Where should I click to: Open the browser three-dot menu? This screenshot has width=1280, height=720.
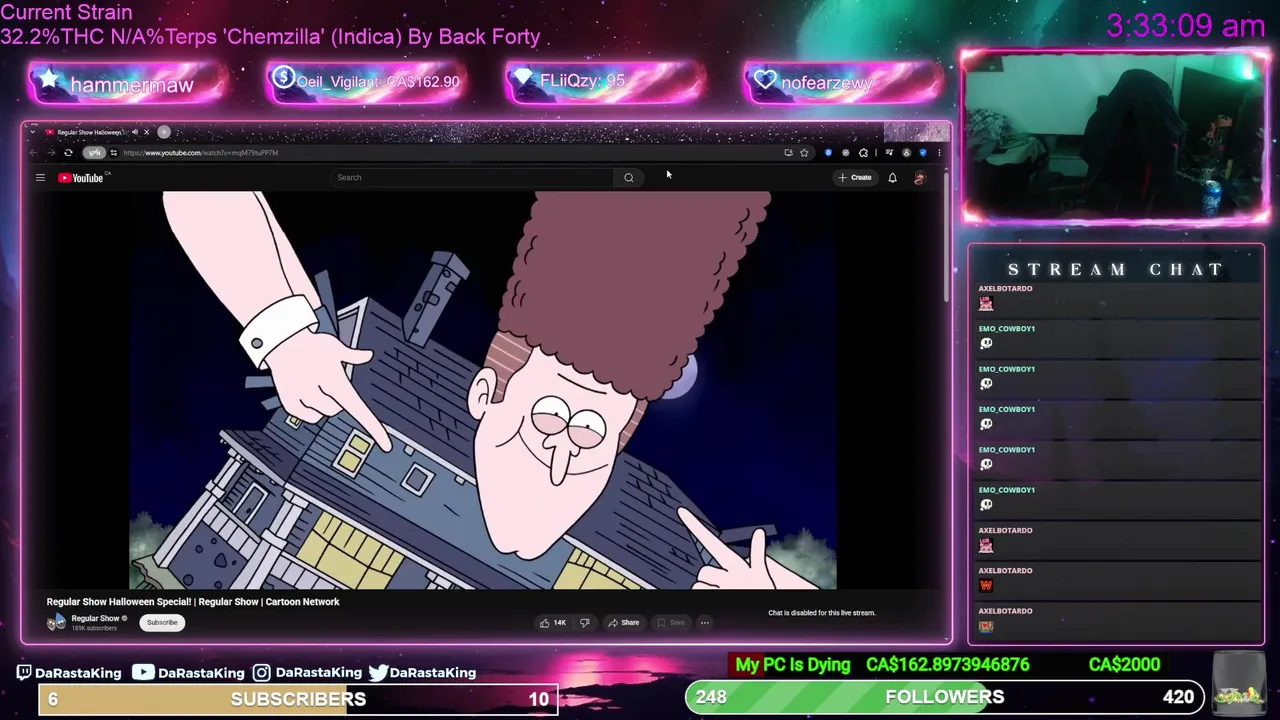(x=939, y=153)
